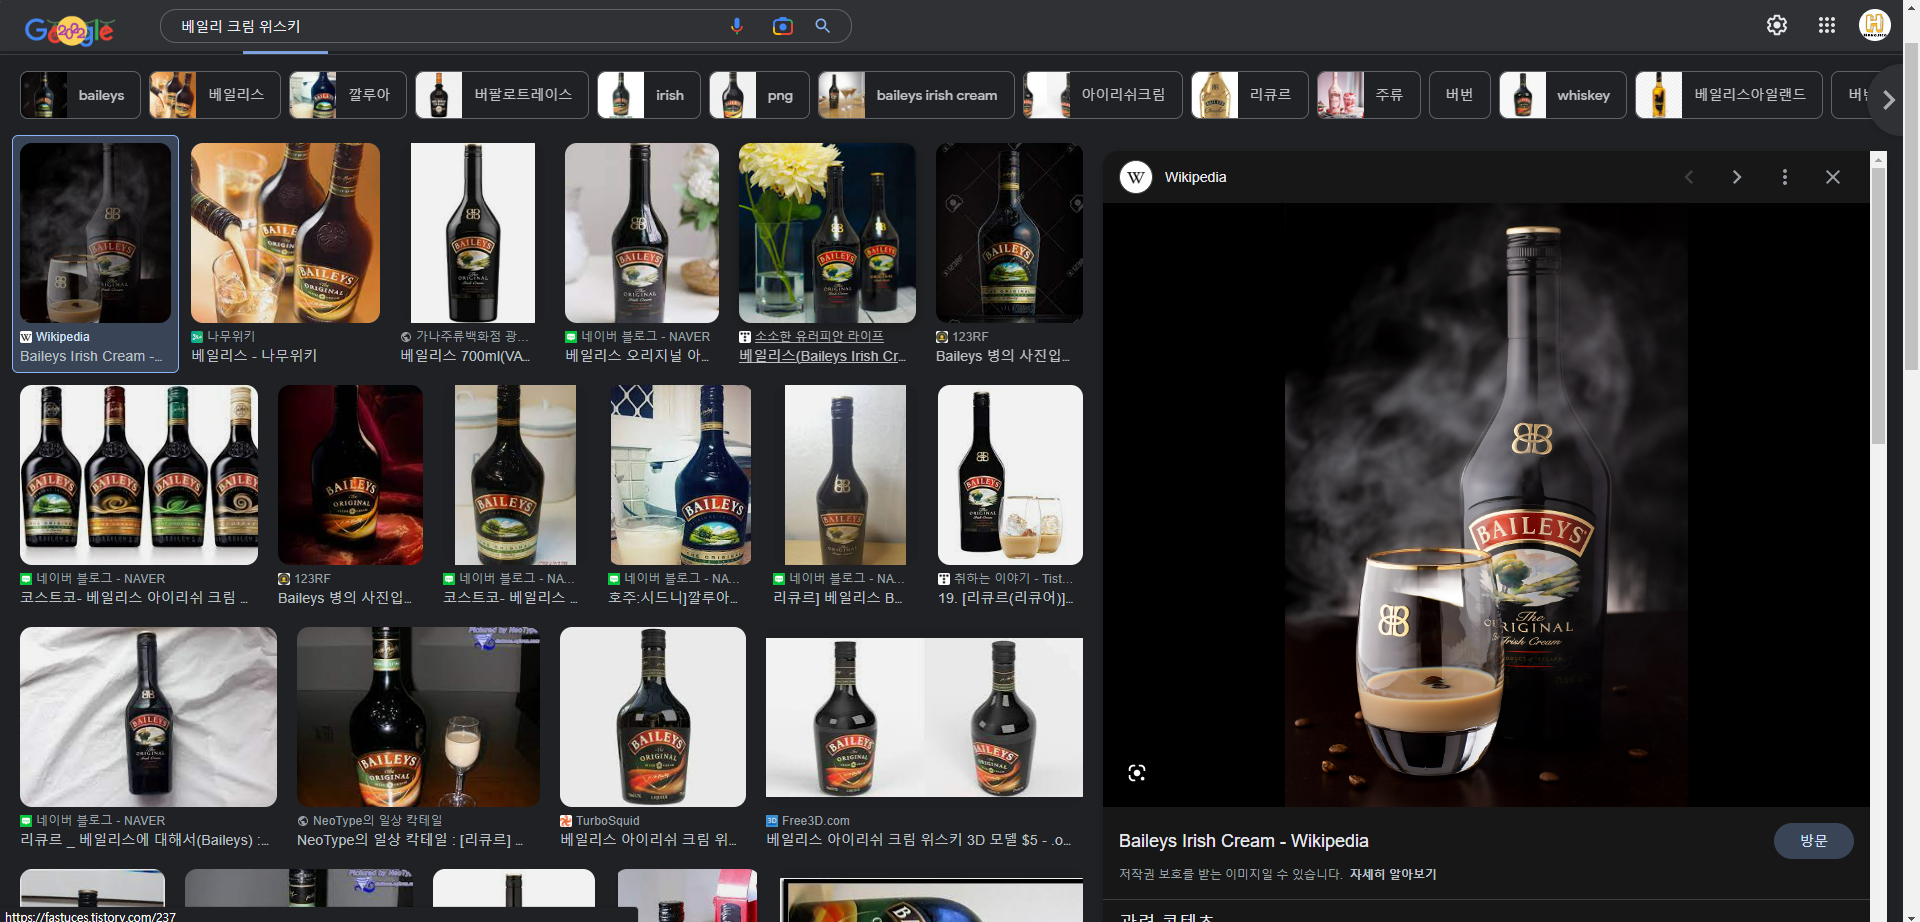Click Wikipedia source name in preview header
1920x922 pixels.
[x=1195, y=177]
